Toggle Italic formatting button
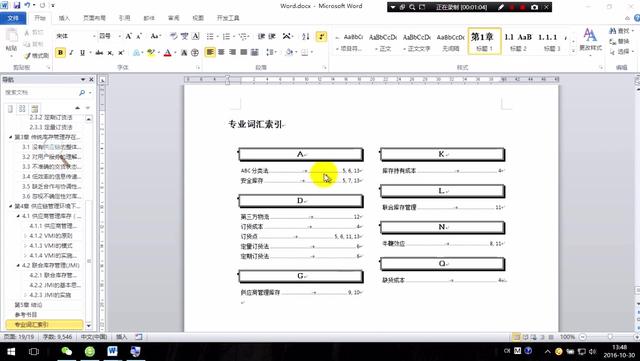The width and height of the screenshot is (640, 361). click(x=71, y=53)
